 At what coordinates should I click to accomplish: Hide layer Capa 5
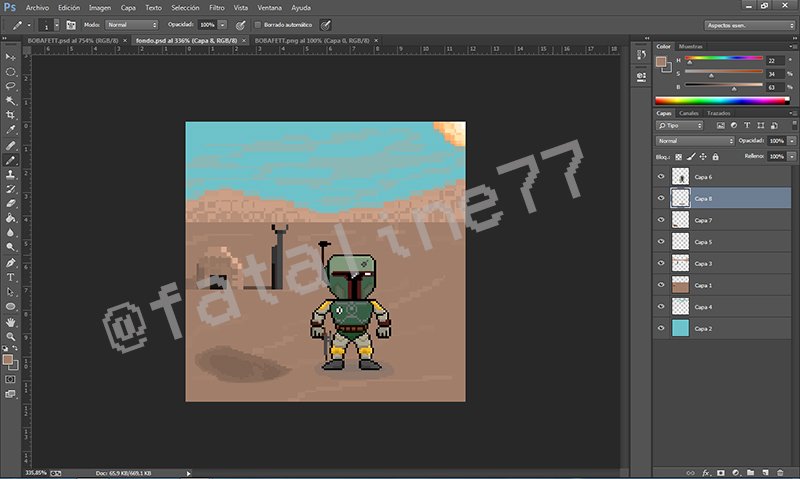click(x=661, y=241)
